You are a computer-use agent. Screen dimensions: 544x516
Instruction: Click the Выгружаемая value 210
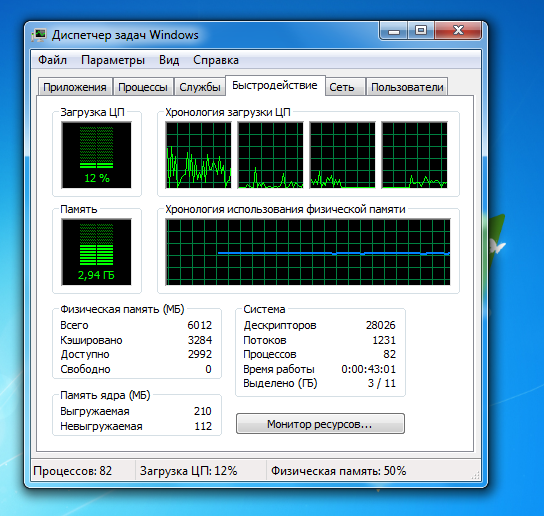tap(203, 411)
